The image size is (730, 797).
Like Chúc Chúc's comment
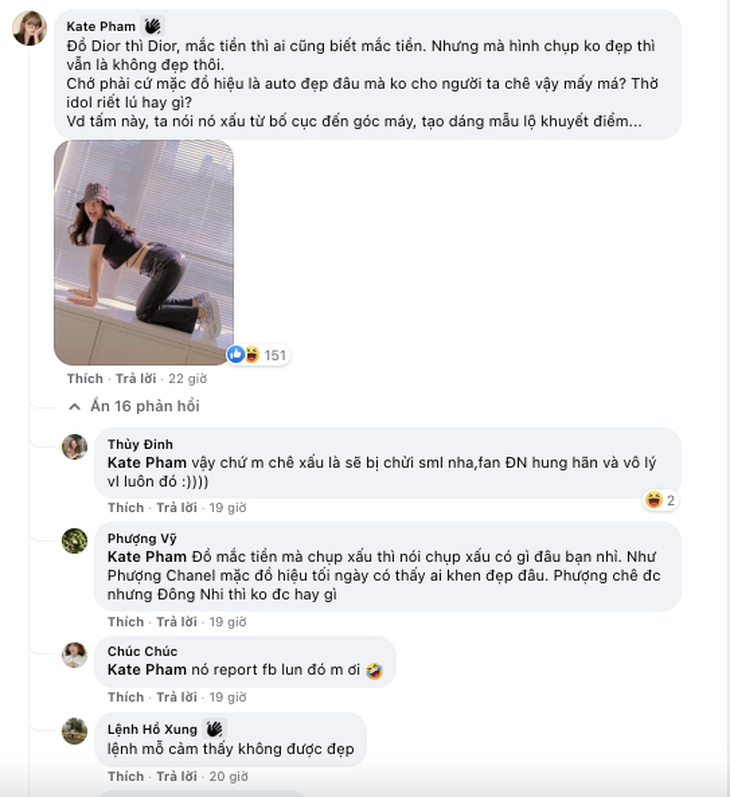pos(126,697)
